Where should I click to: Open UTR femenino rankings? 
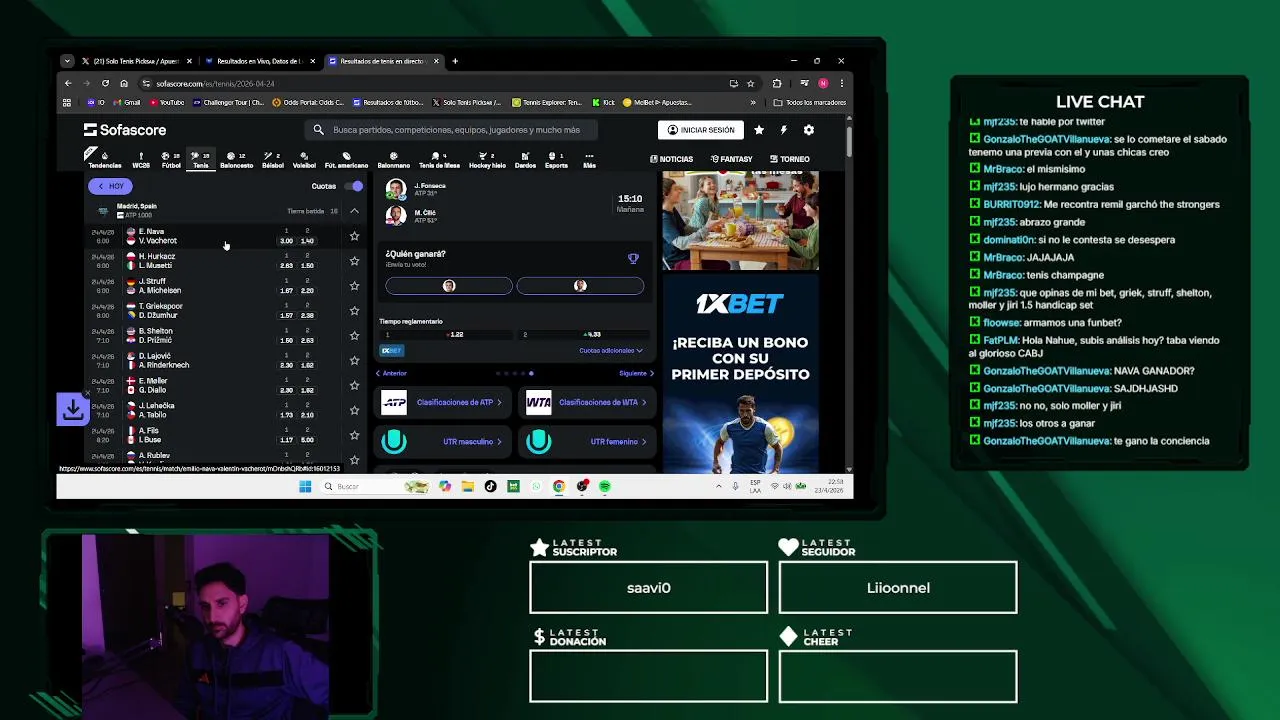(x=586, y=441)
